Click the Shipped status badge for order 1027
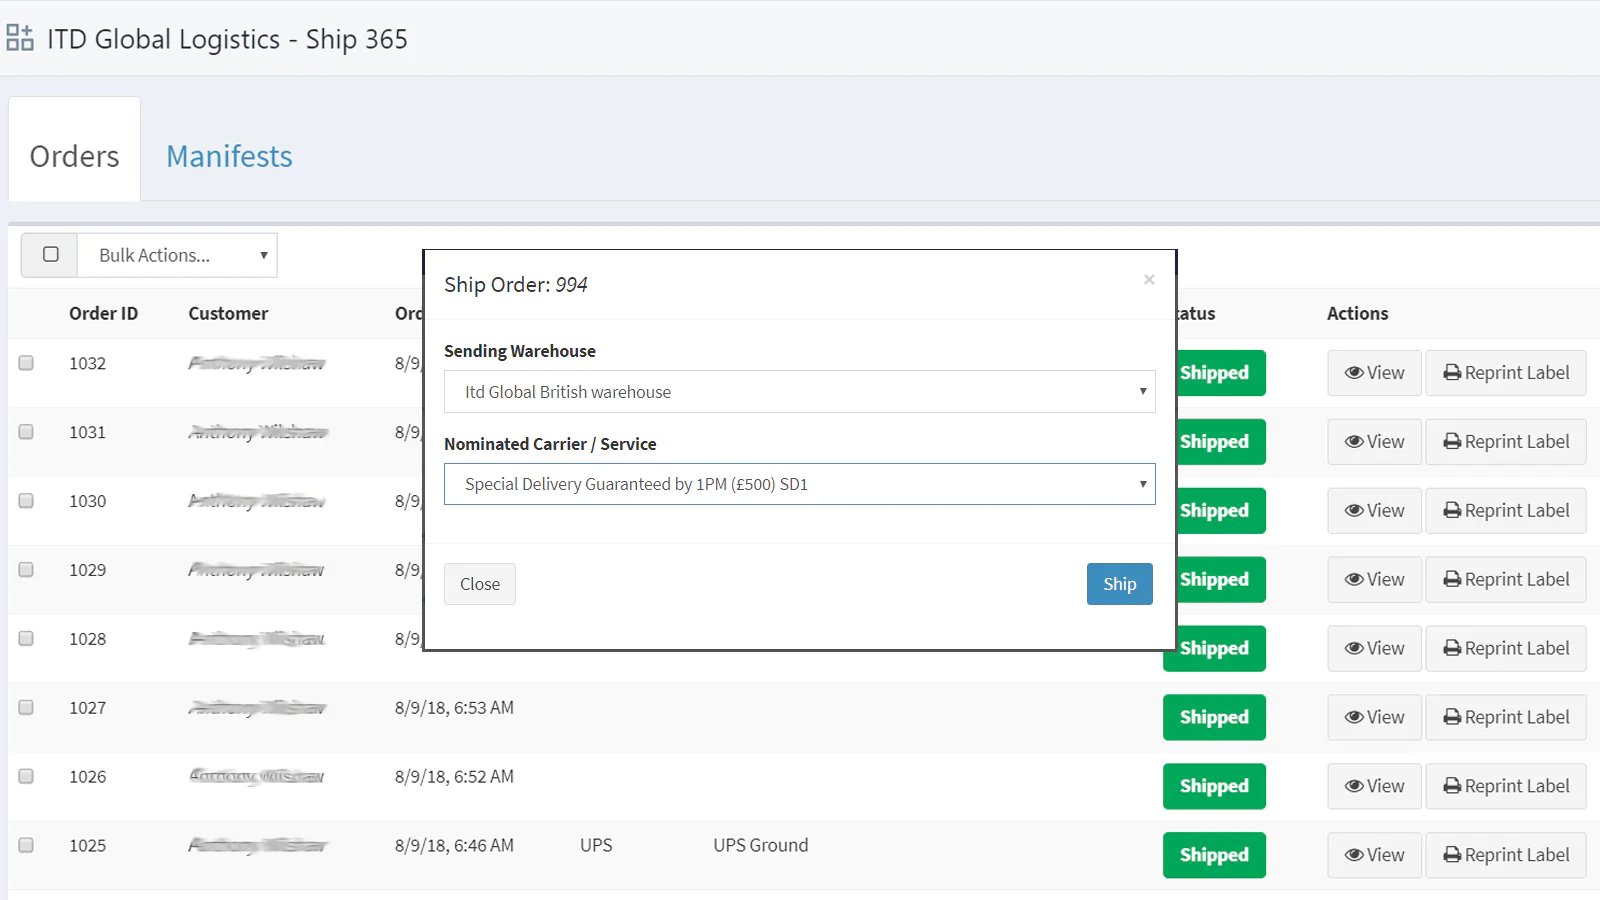The width and height of the screenshot is (1600, 900). point(1213,717)
